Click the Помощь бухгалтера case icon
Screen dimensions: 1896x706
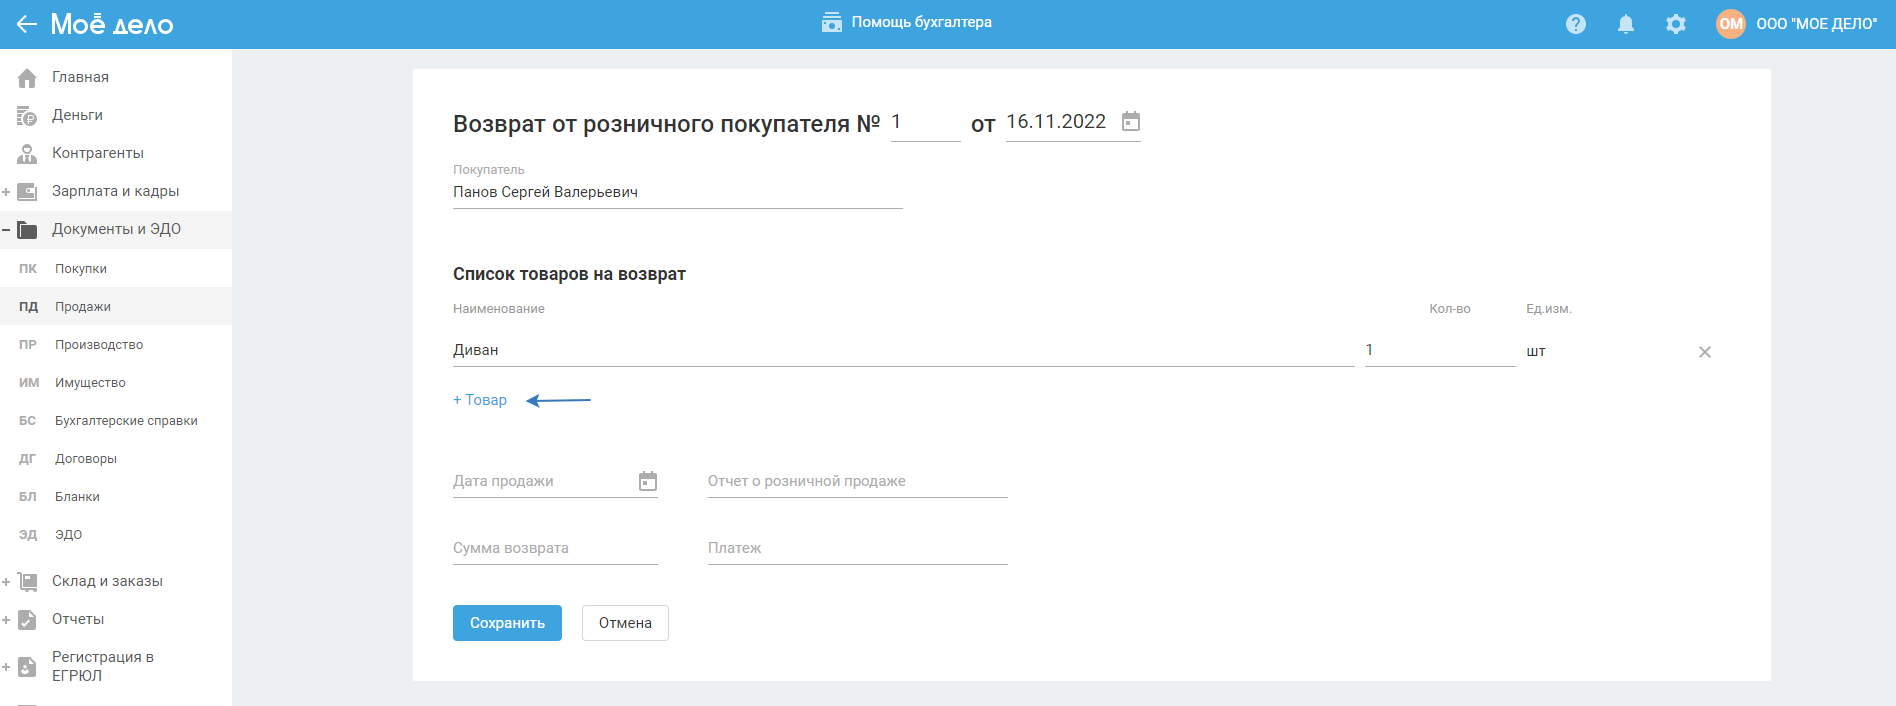click(832, 22)
